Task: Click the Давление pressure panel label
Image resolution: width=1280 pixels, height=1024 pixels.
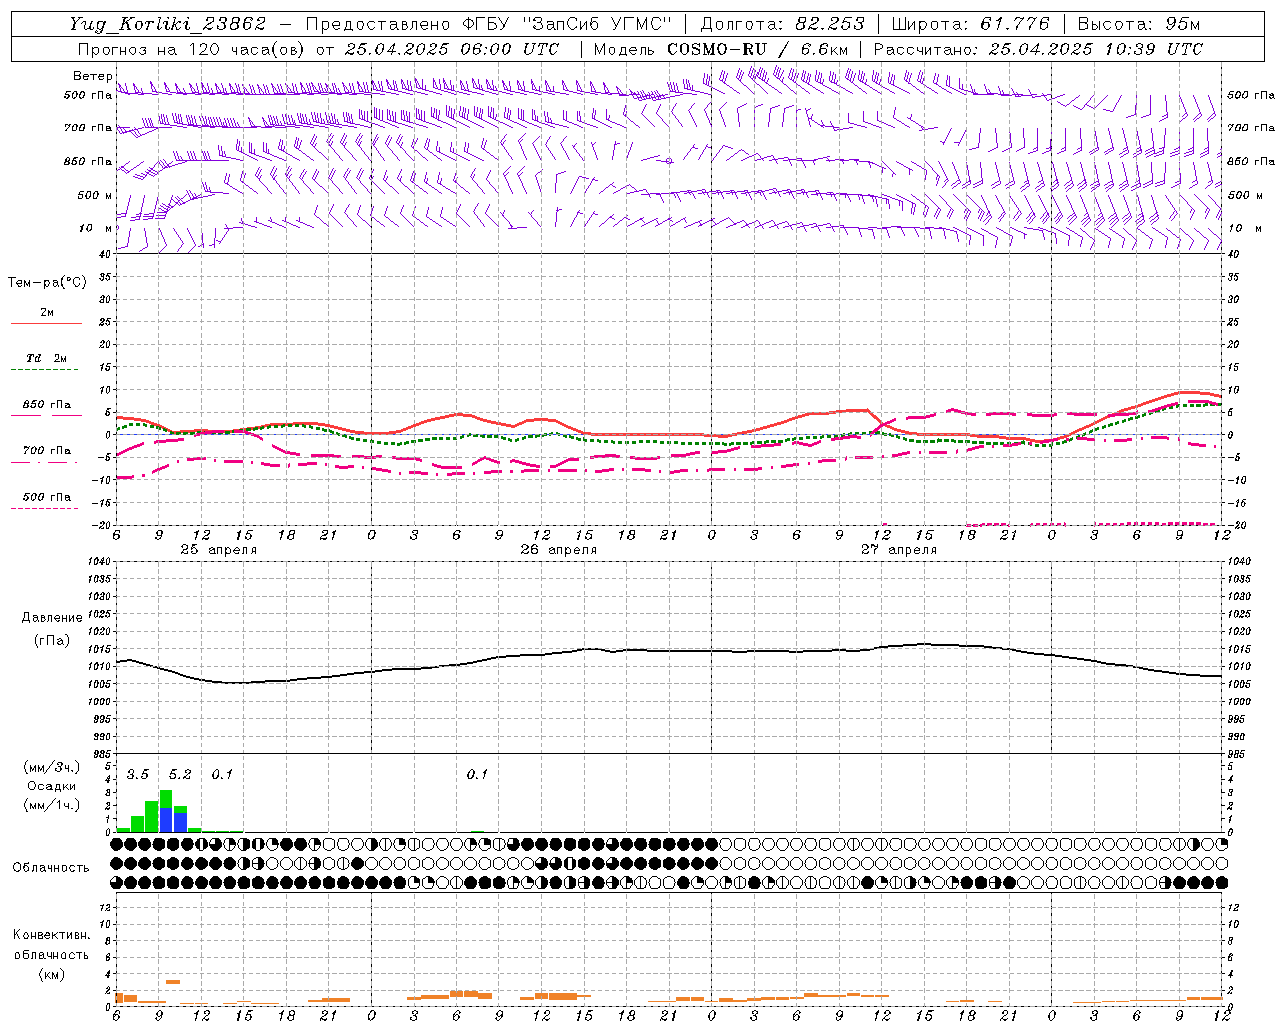Action: [52, 618]
